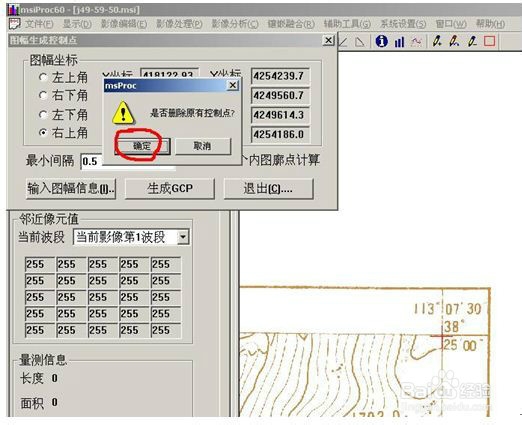Select the red rectangle tool icon
The height and width of the screenshot is (425, 522).
click(489, 41)
